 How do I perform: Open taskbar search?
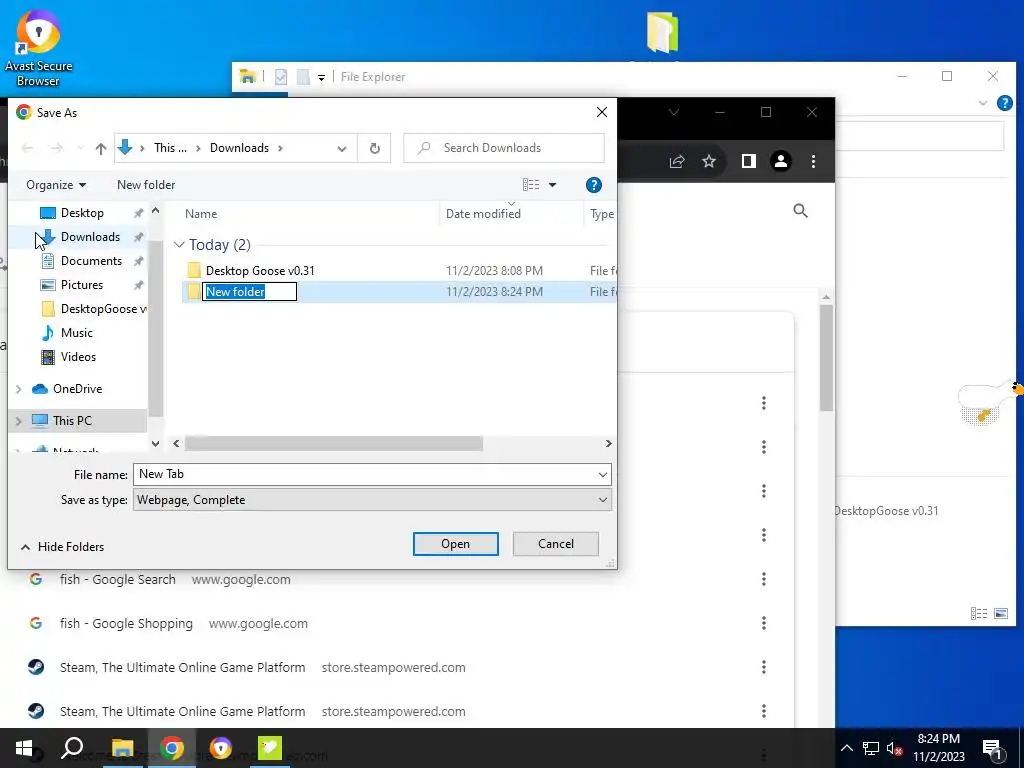click(x=72, y=748)
